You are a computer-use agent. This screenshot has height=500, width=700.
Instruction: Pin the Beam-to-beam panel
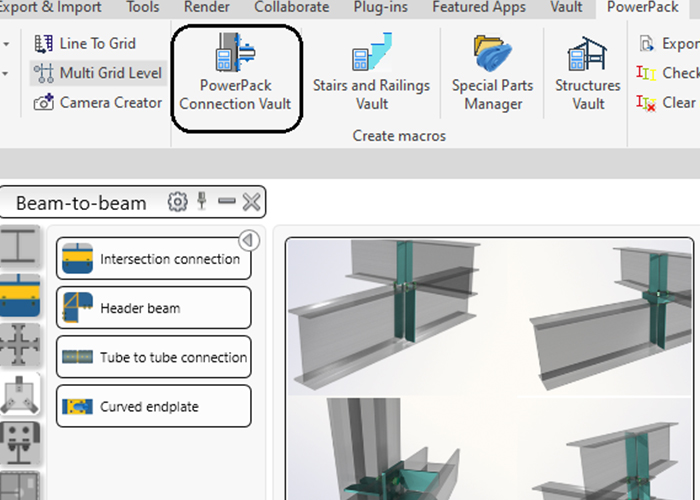(202, 201)
